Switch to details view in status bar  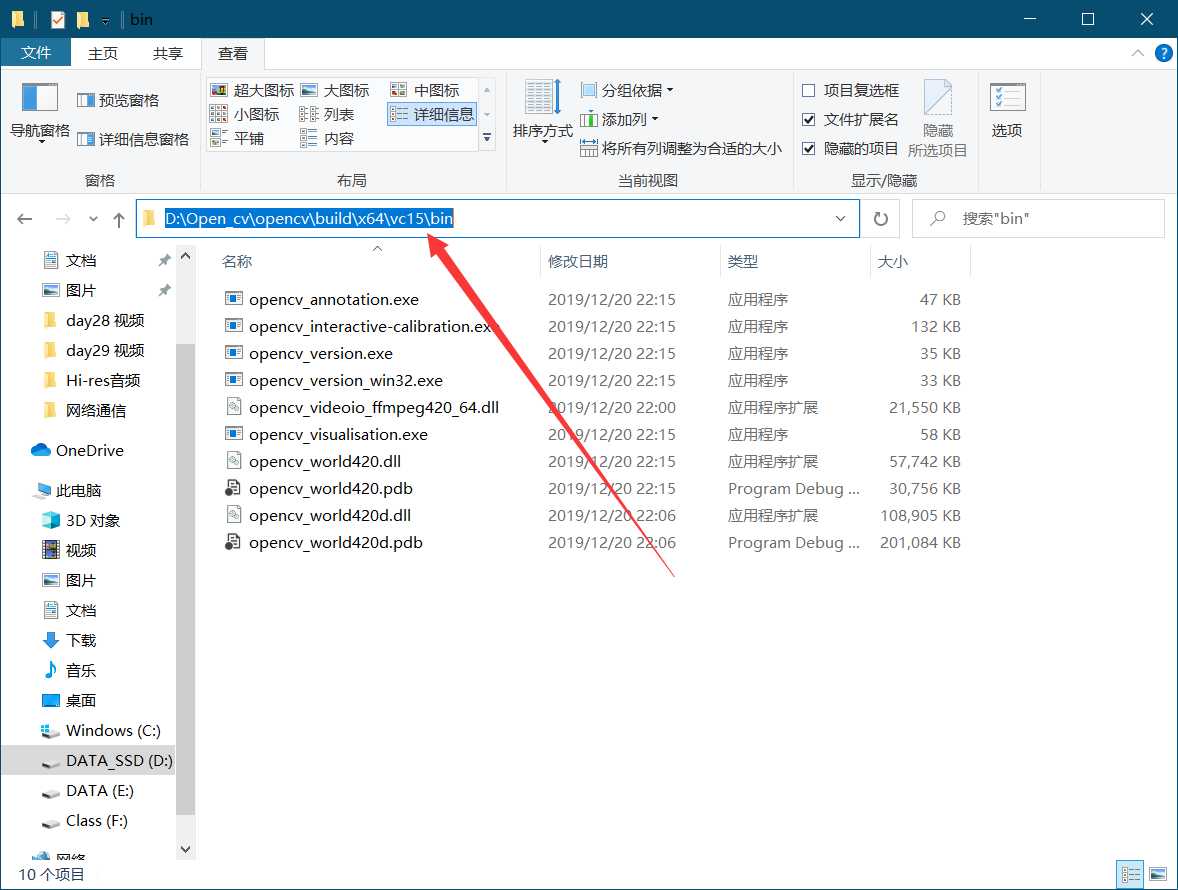[1131, 874]
